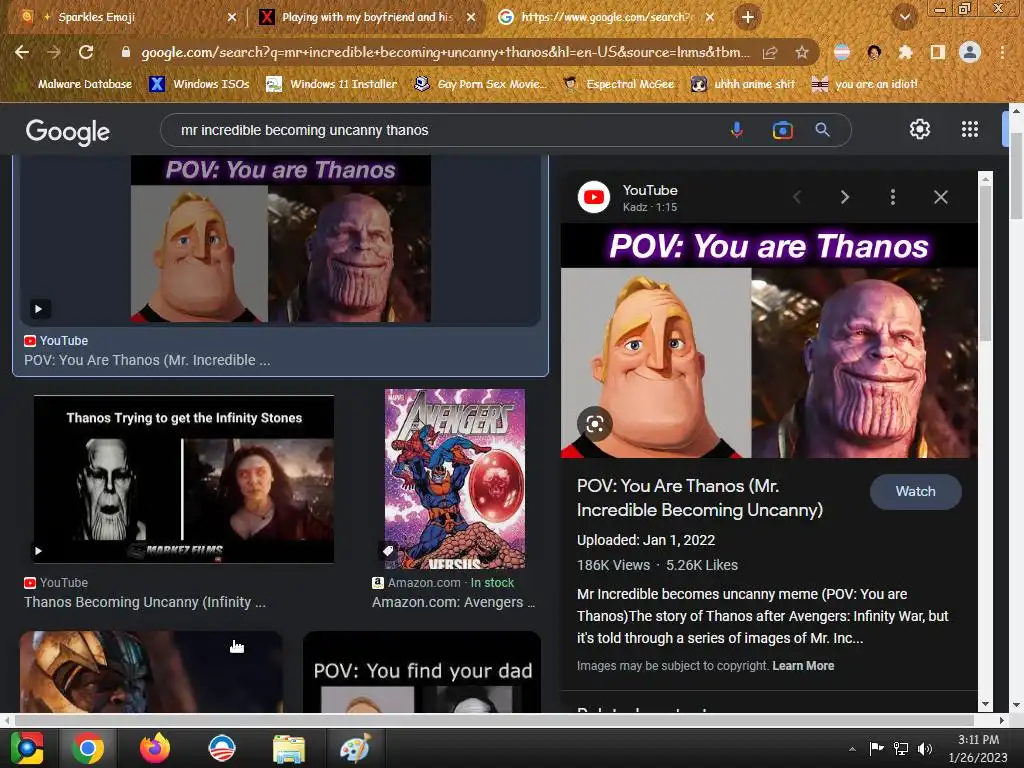Open Paint palette icon in taskbar
This screenshot has height=768, width=1024.
coord(355,748)
